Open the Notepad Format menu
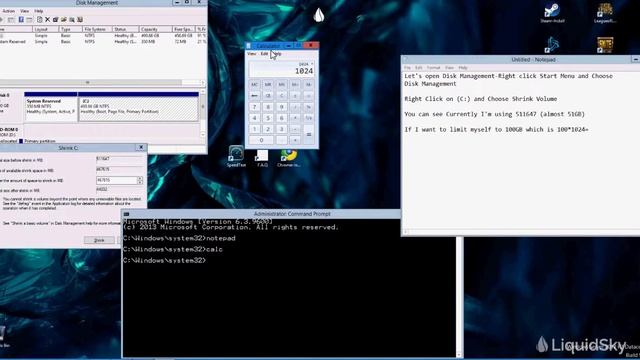640x360 pixels. point(433,68)
